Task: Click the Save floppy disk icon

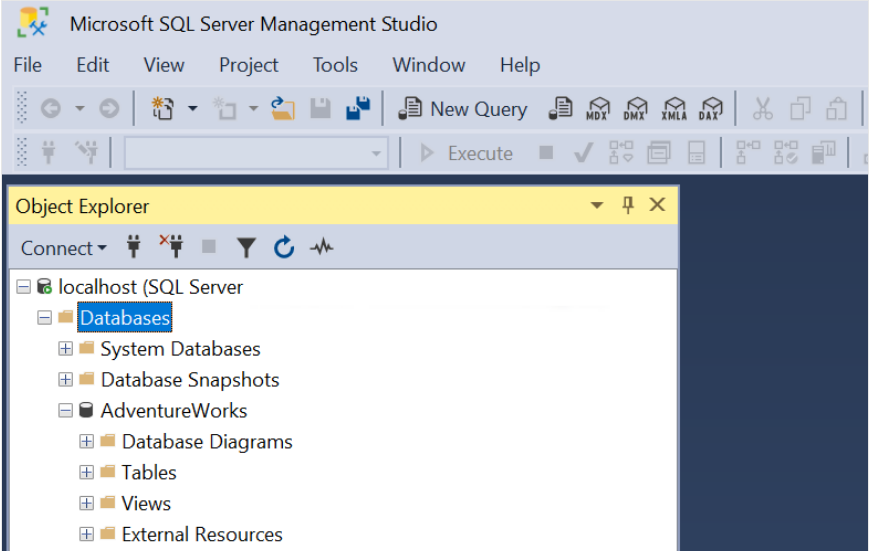Action: pos(320,108)
